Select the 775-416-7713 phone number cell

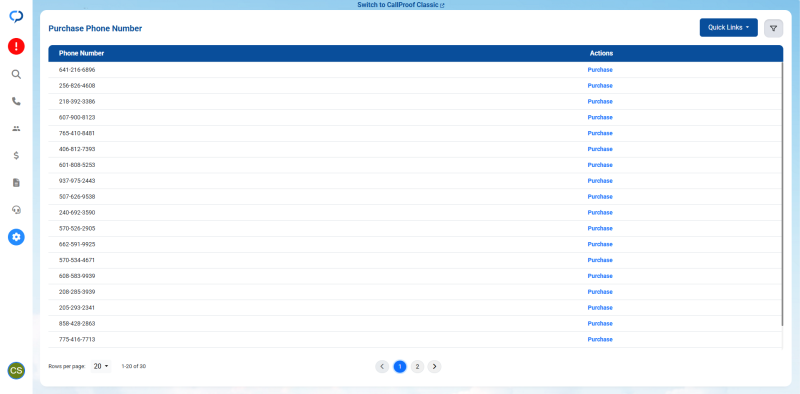(77, 339)
